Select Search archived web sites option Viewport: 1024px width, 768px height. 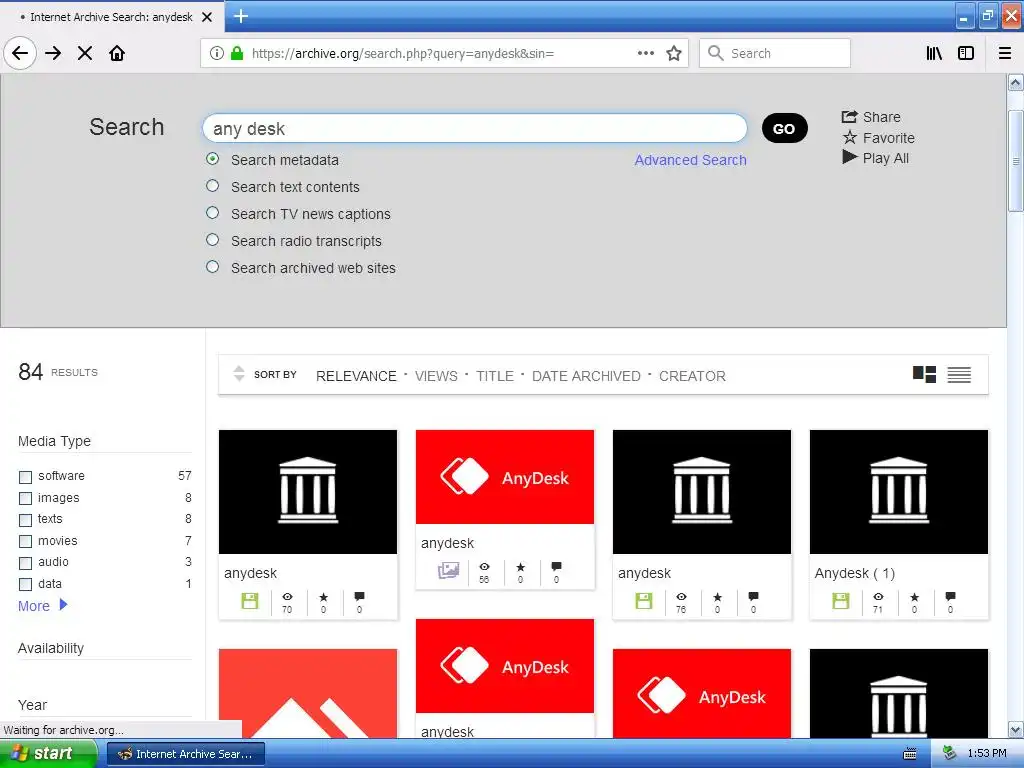[x=212, y=266]
